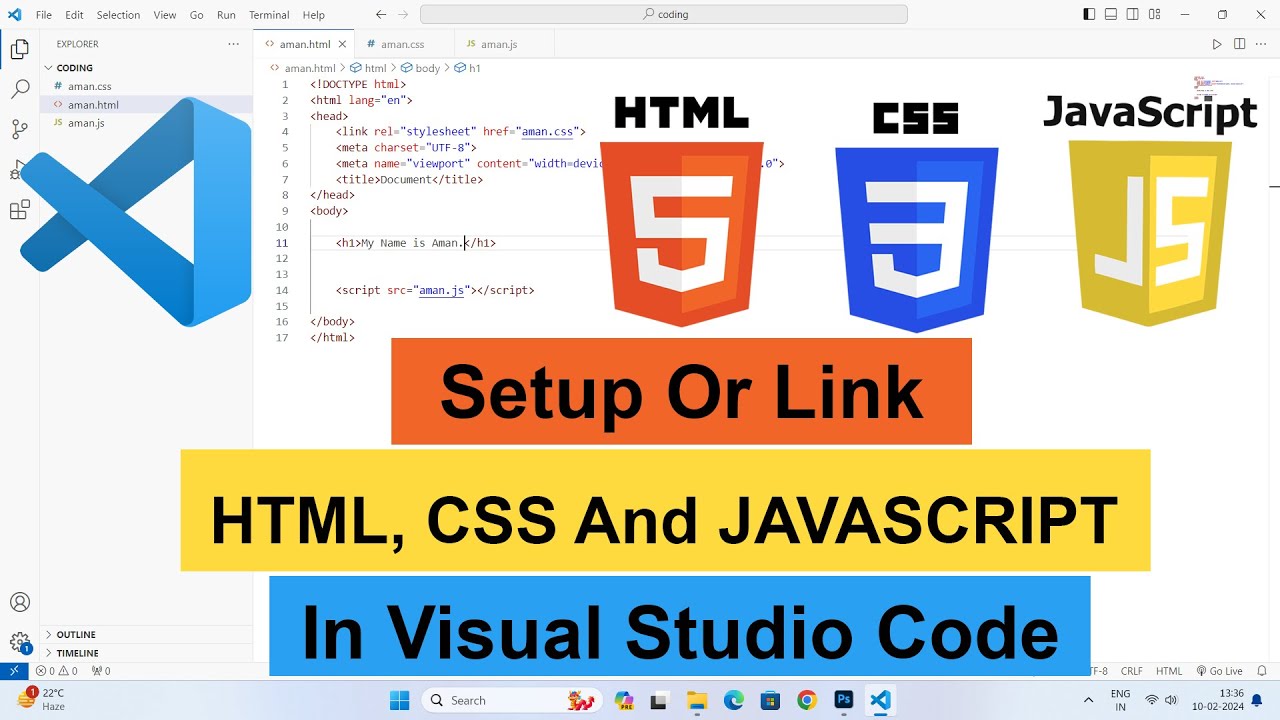Show errors and warnings in Problems panel

click(x=57, y=671)
